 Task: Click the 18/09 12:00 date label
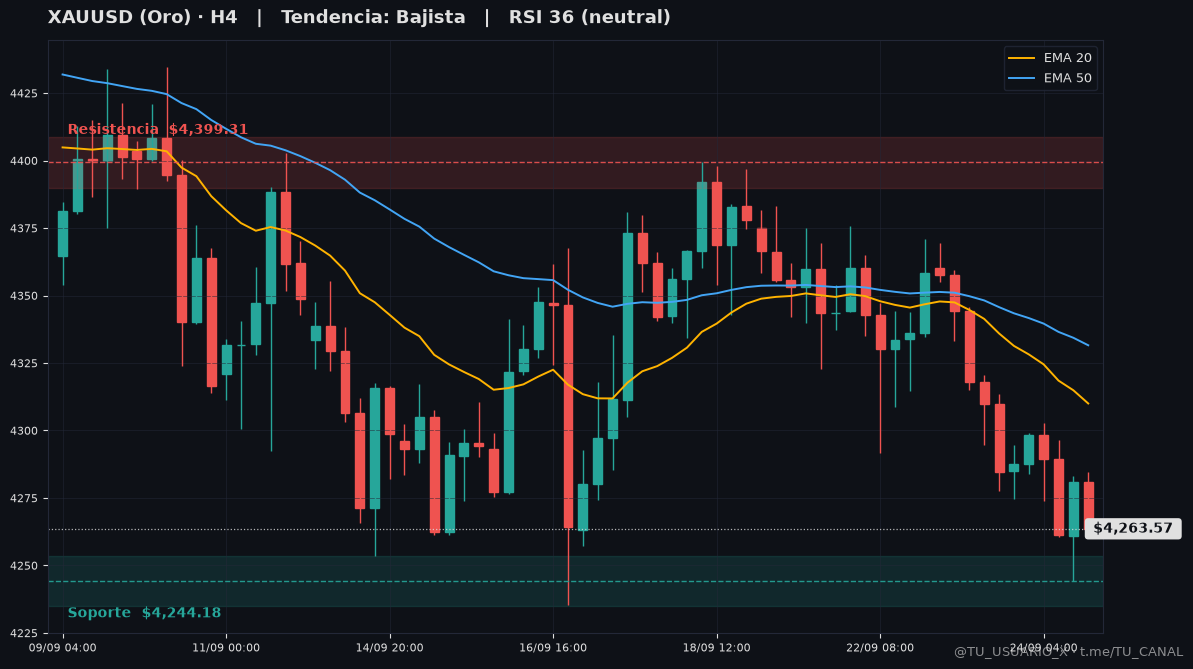[x=717, y=648]
